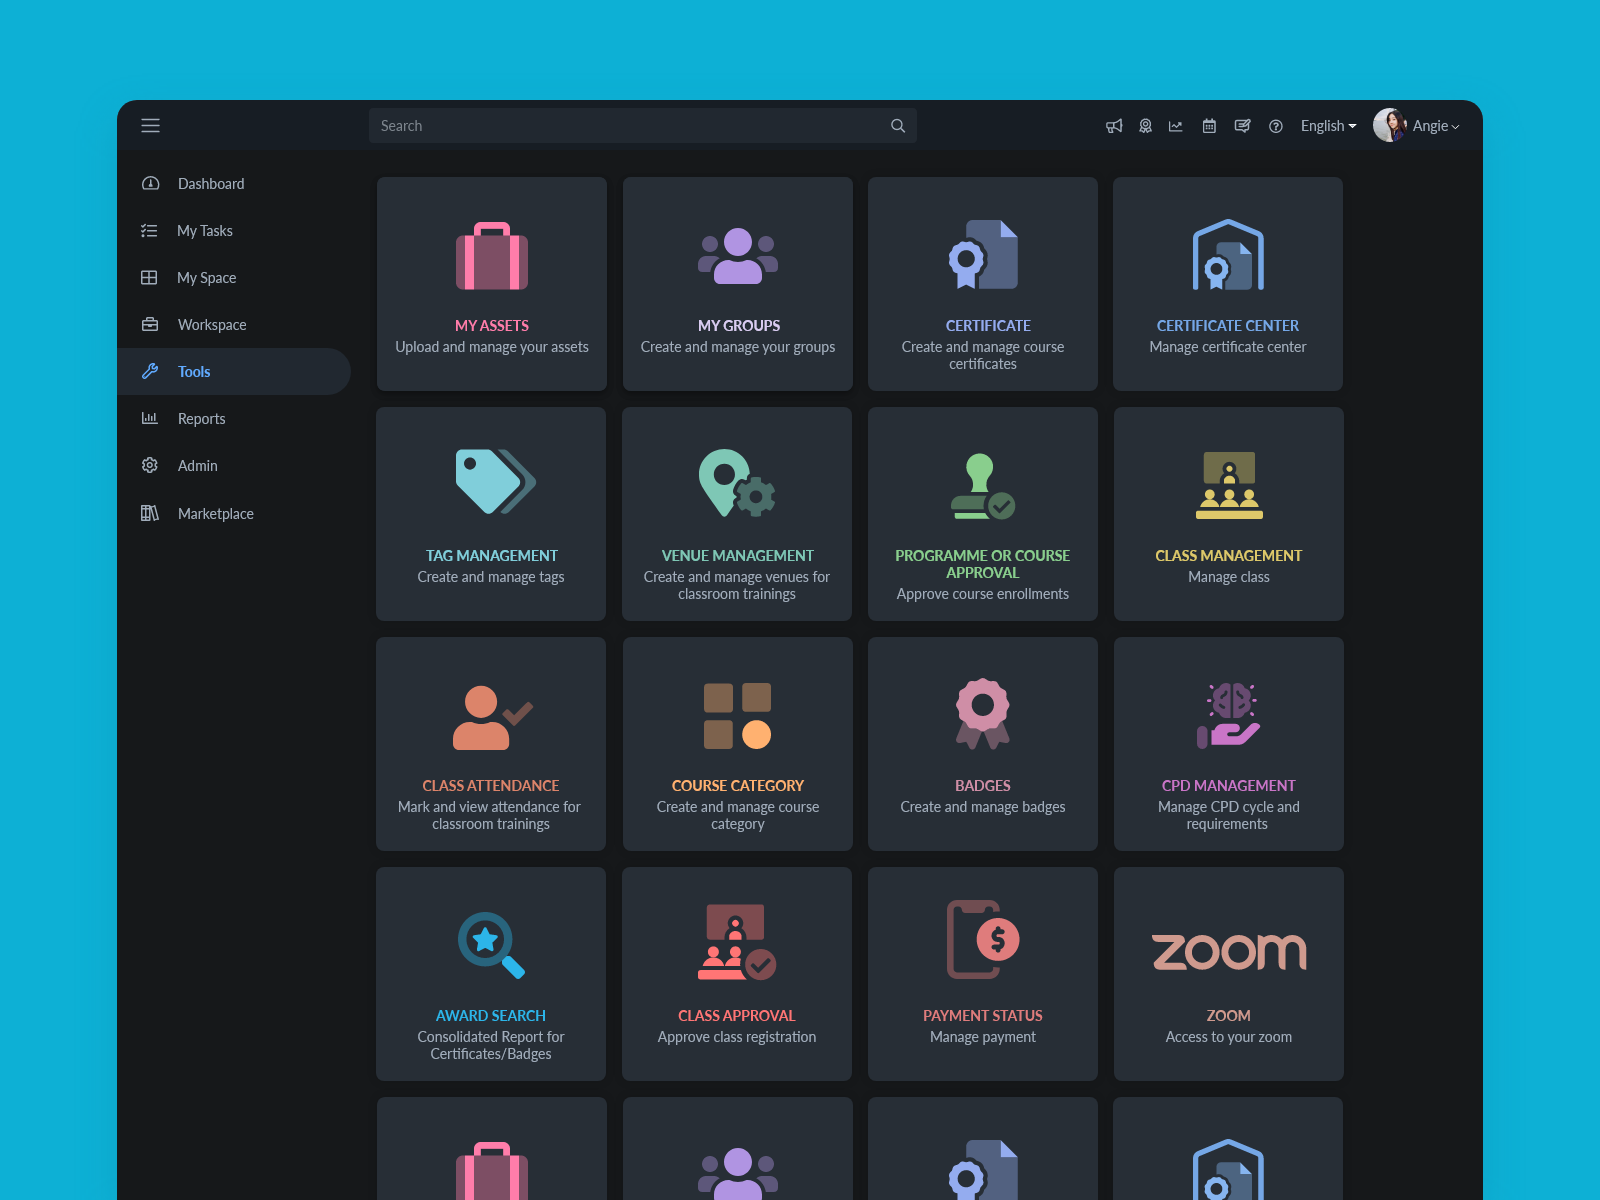Click the Class Management classroom icon

click(x=1229, y=485)
